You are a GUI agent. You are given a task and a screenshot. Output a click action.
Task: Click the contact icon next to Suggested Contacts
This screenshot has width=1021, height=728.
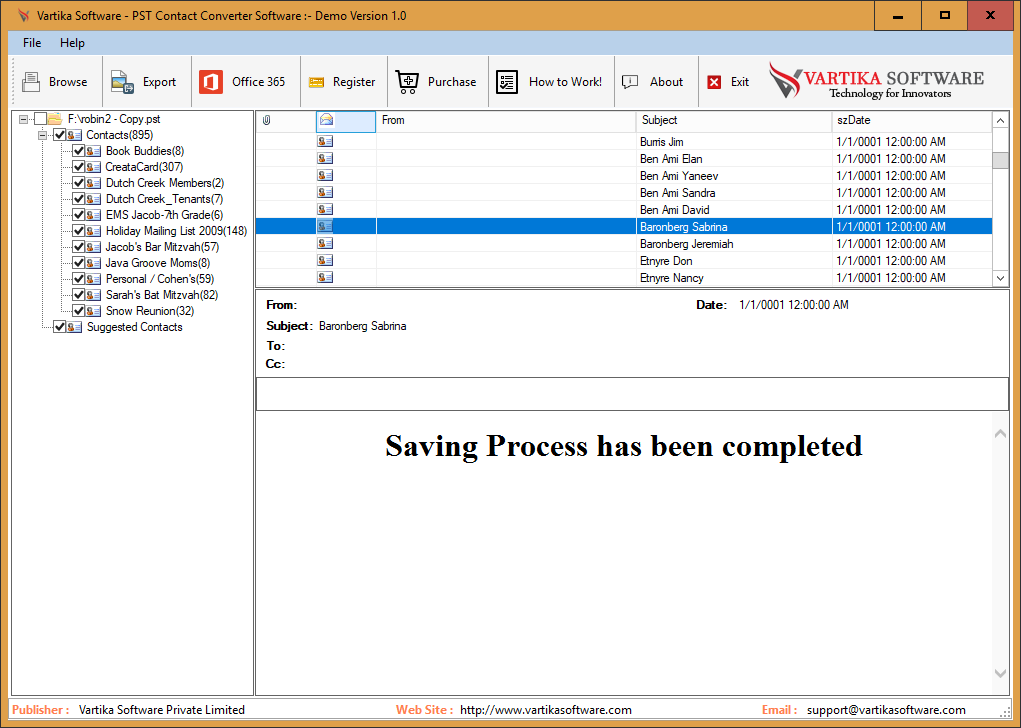74,327
